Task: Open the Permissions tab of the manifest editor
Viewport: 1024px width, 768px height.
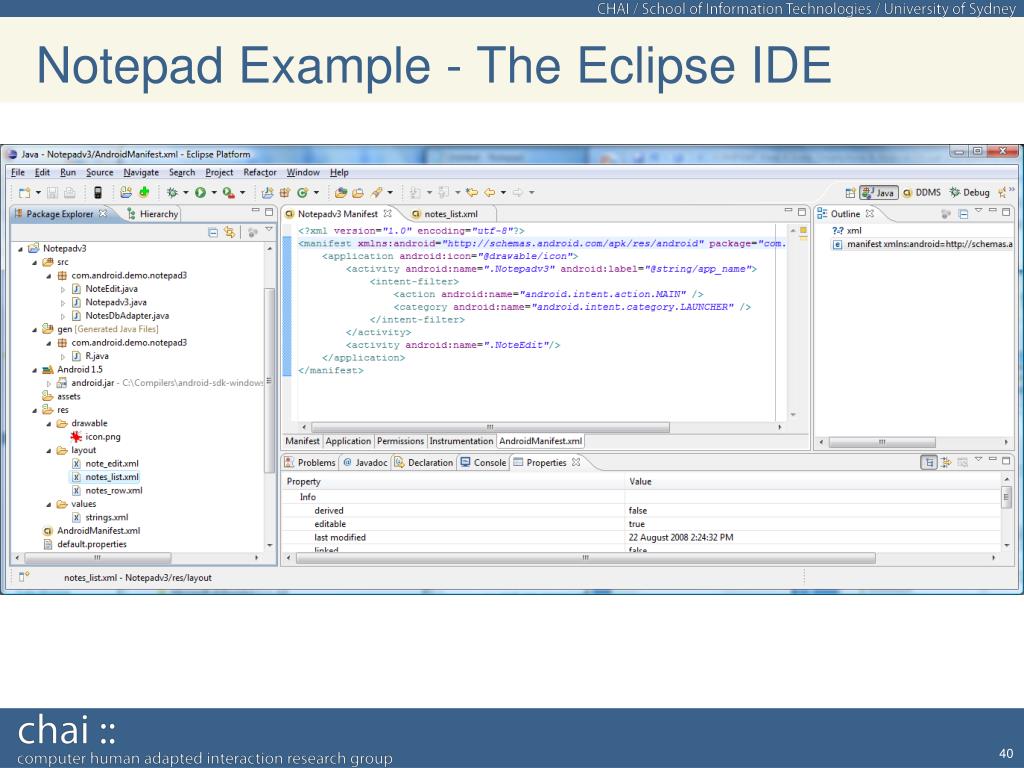Action: tap(400, 441)
